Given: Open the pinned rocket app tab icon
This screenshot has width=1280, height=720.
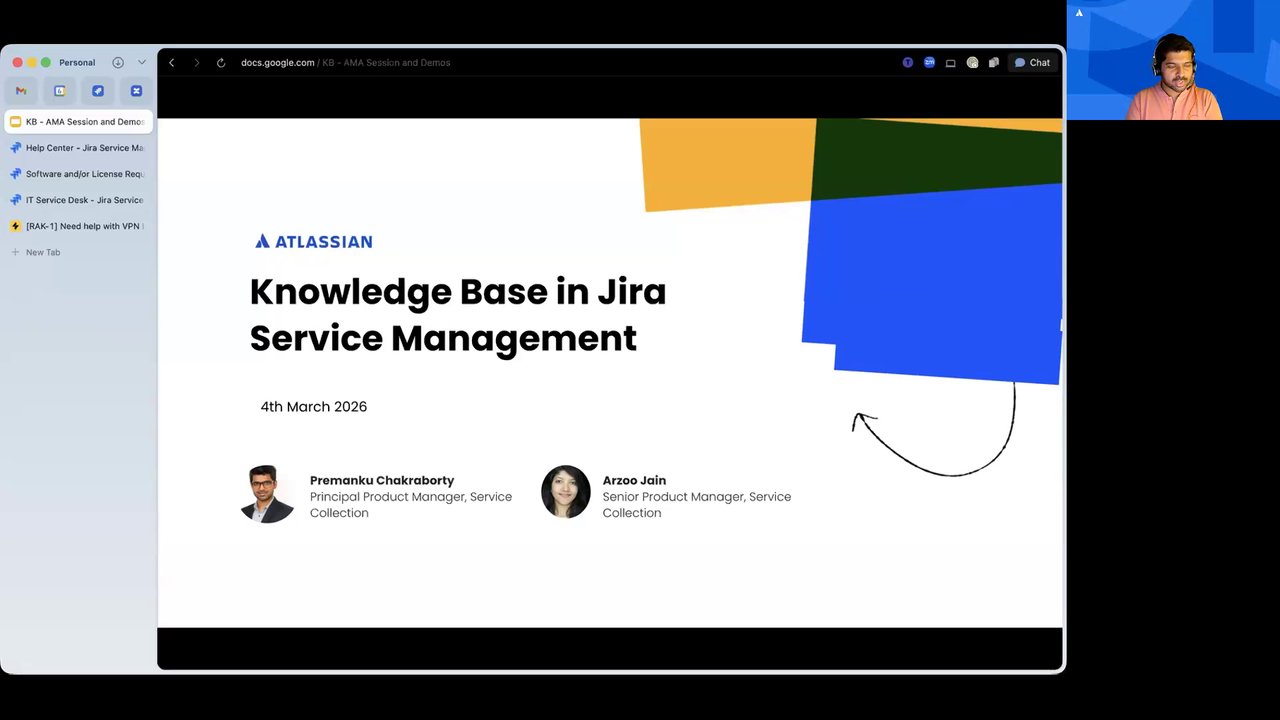Looking at the screenshot, I should (x=98, y=91).
